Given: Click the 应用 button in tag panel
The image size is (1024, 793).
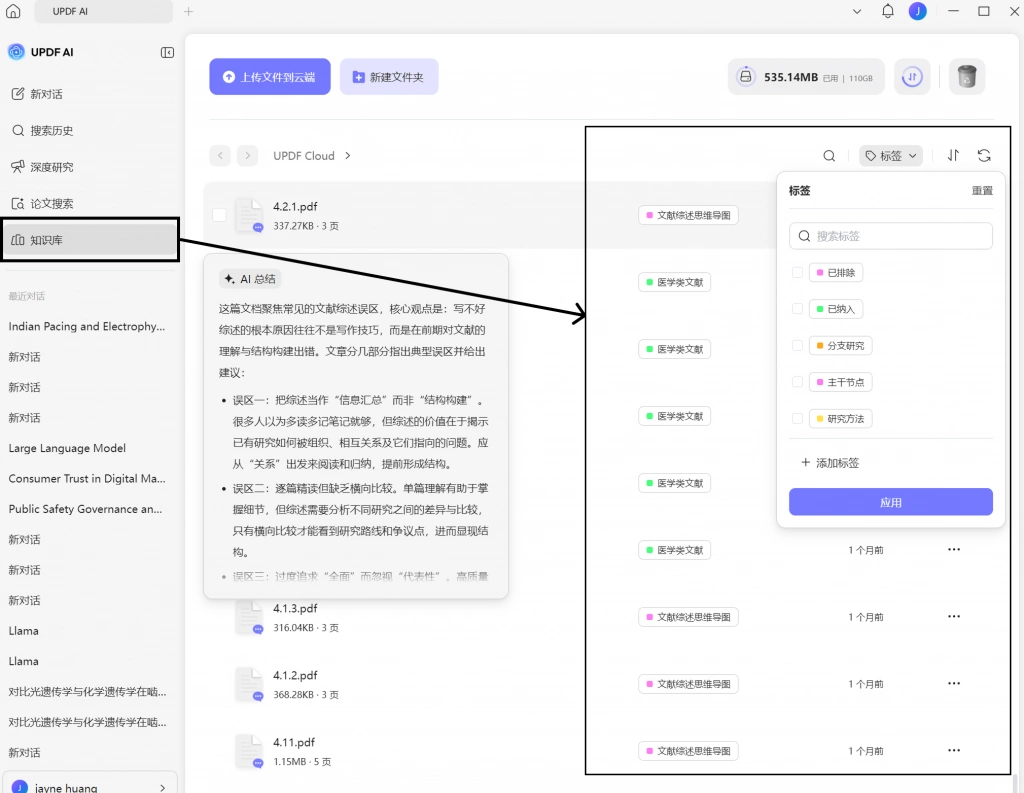Looking at the screenshot, I should 890,502.
